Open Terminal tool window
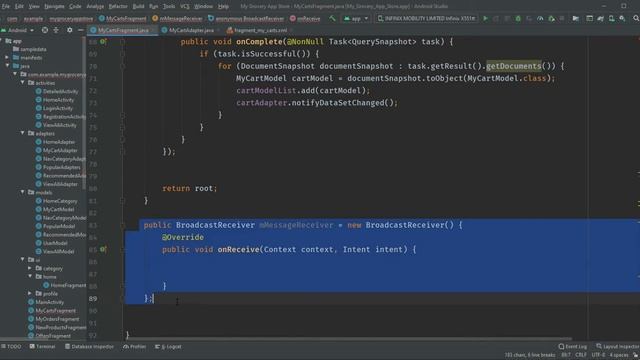Image resolution: width=640 pixels, height=360 pixels. (42, 347)
